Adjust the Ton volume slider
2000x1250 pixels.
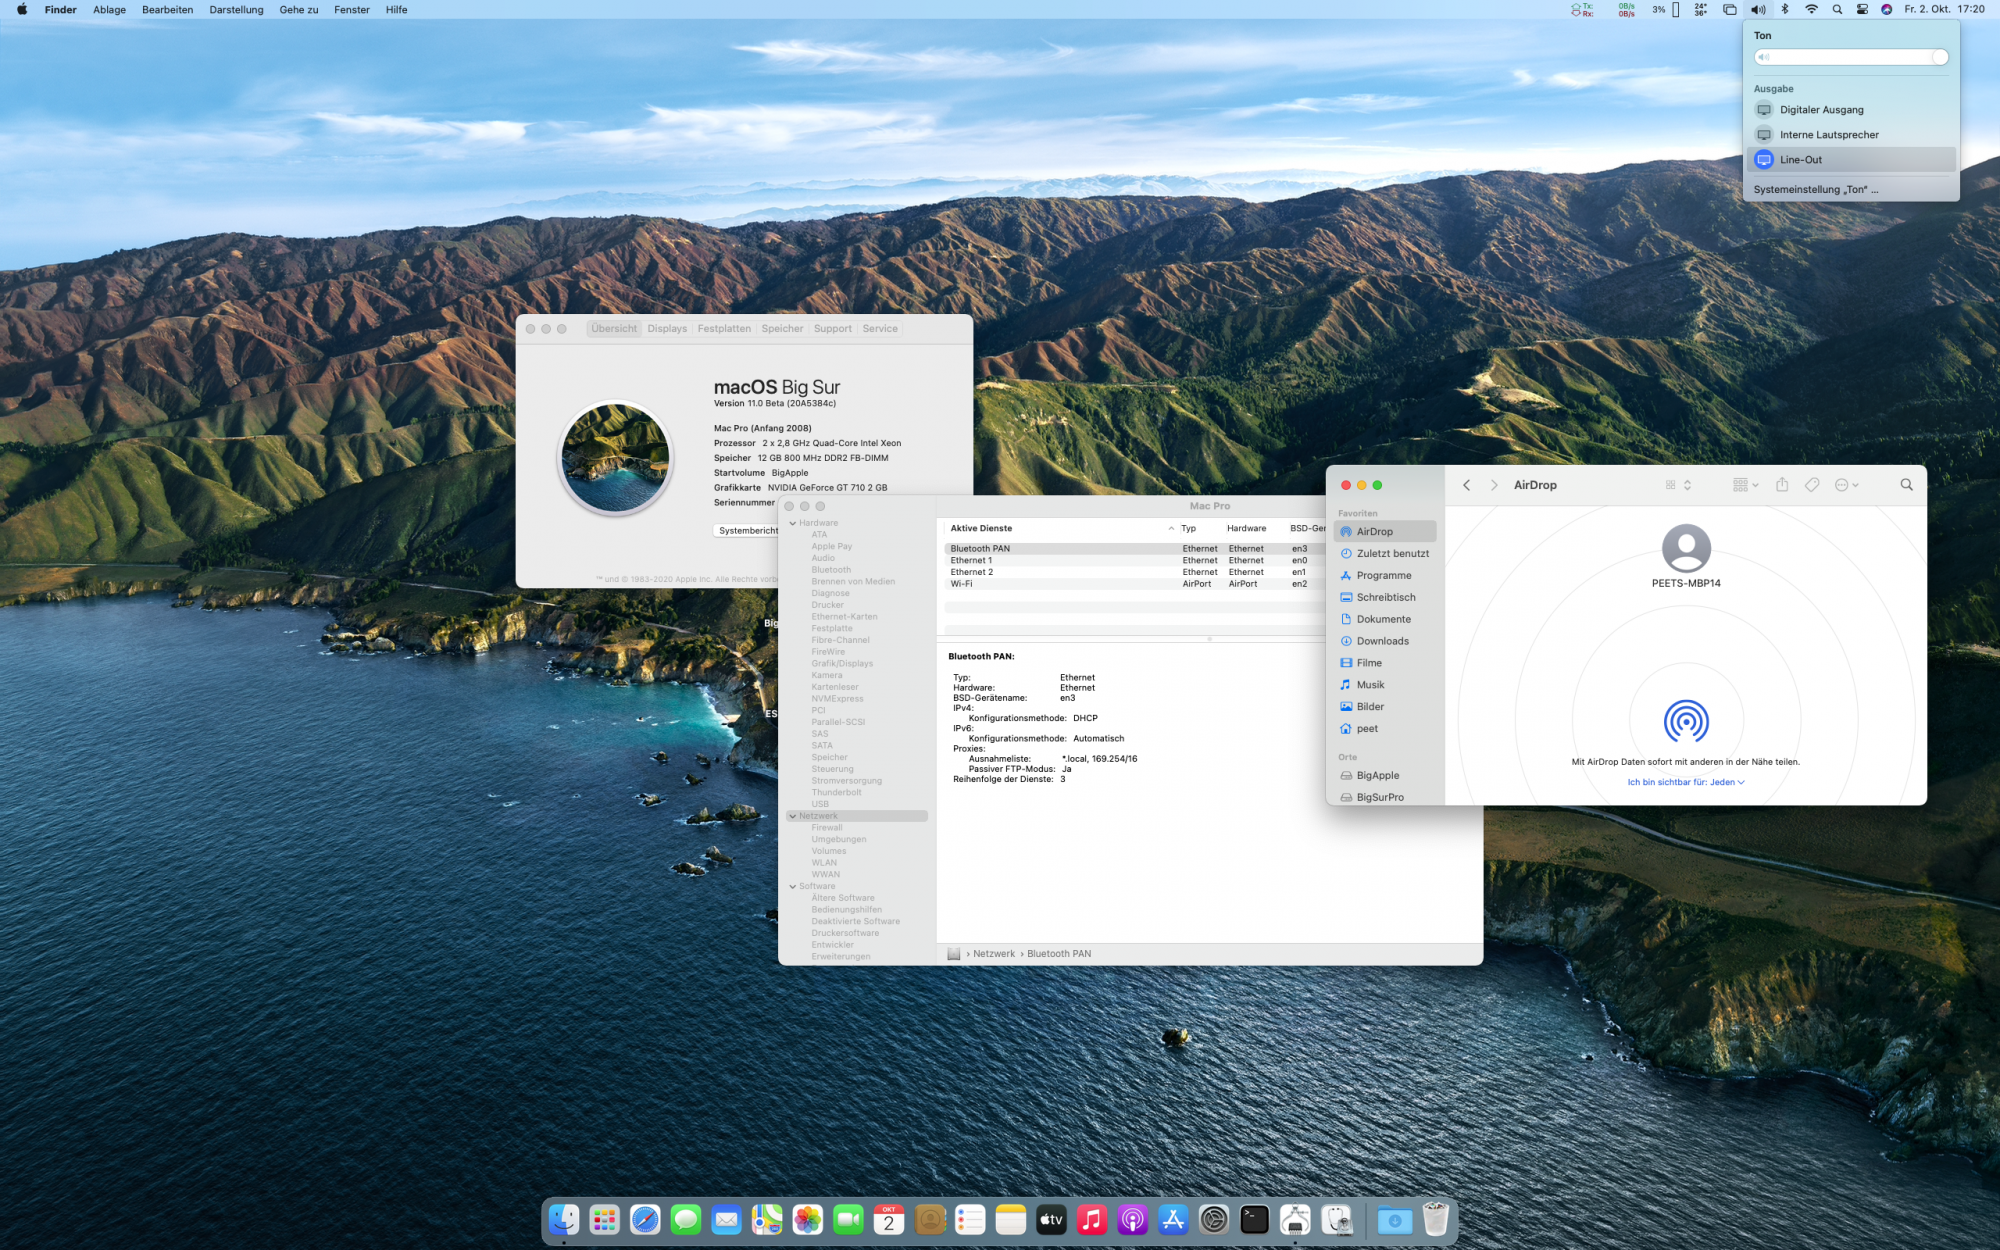(1850, 57)
